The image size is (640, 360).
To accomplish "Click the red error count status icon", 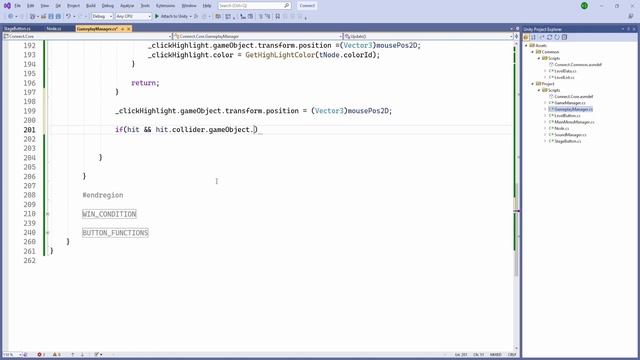I will click(41, 355).
